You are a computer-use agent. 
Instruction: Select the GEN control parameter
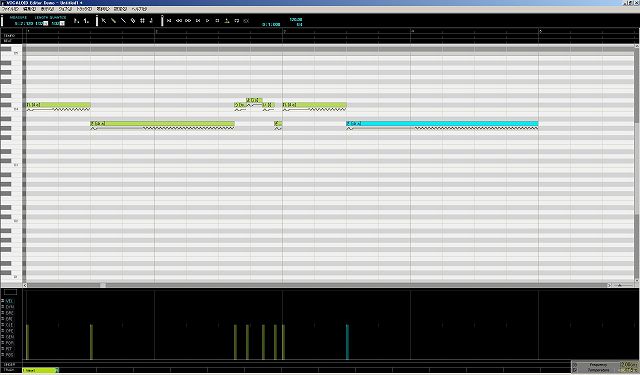(9, 337)
